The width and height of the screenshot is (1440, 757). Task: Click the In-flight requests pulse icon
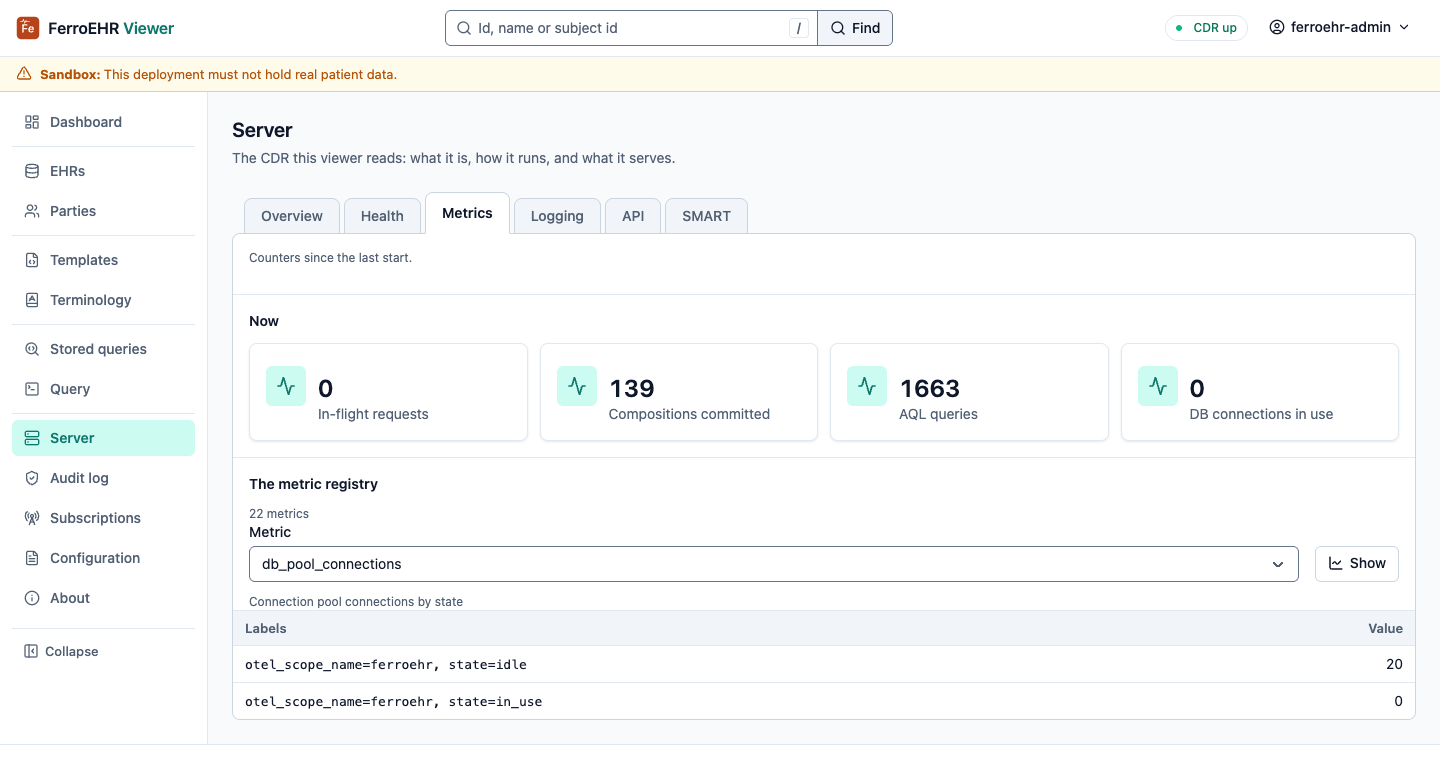(286, 386)
